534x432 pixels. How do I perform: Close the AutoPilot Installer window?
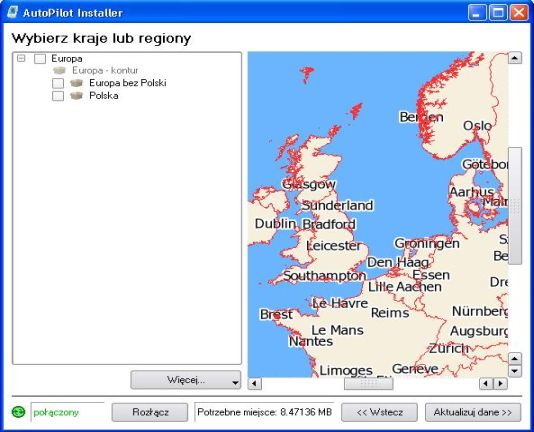tap(518, 13)
